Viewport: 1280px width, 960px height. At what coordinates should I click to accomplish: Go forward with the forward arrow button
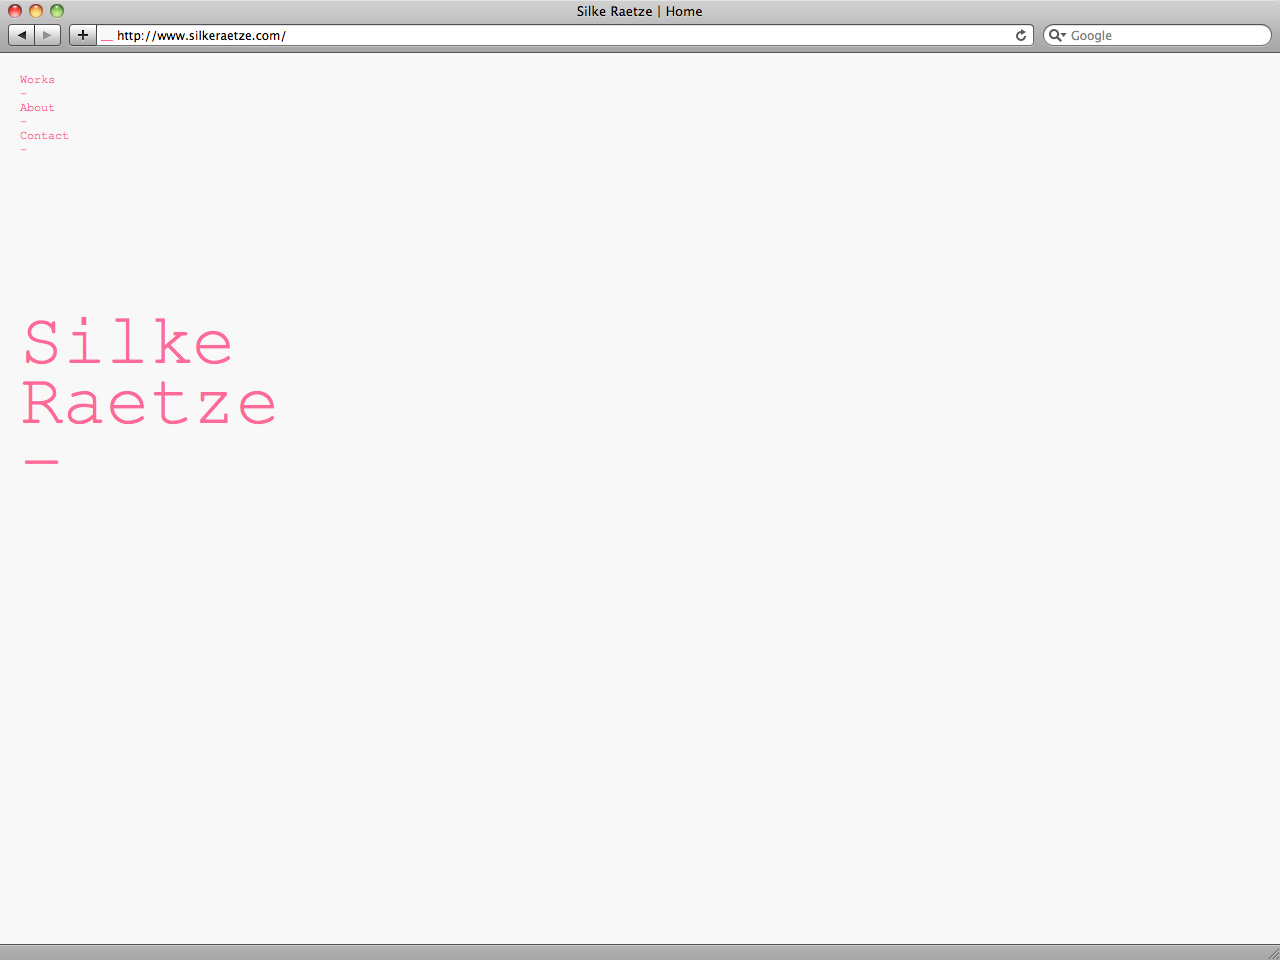coord(48,35)
